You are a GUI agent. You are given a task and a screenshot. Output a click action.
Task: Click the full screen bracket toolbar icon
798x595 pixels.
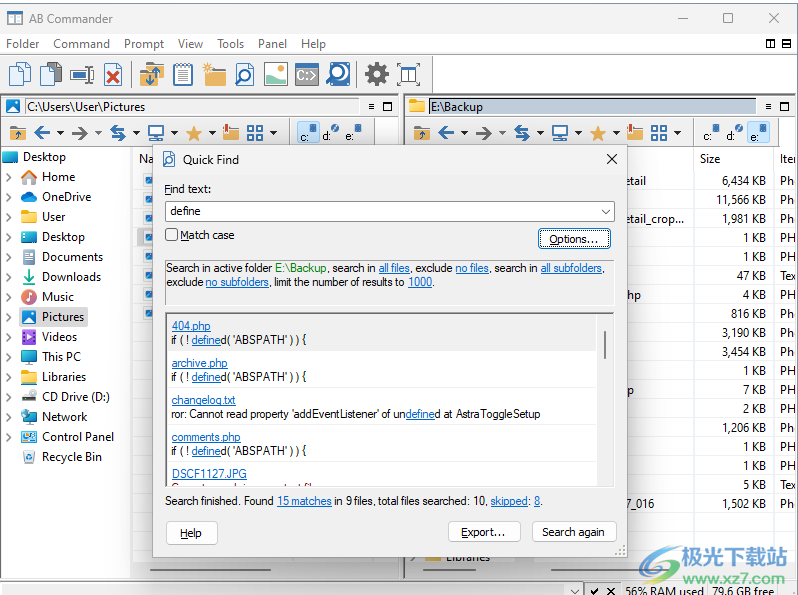click(x=408, y=74)
